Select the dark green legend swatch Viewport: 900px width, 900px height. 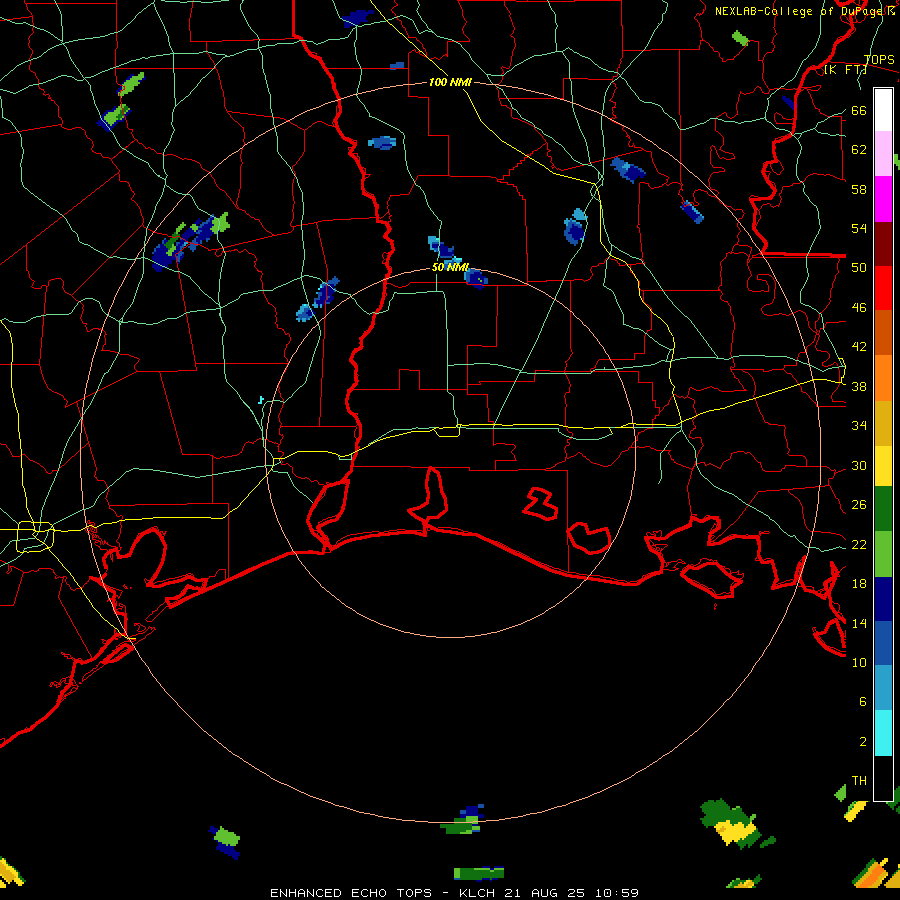pos(883,509)
